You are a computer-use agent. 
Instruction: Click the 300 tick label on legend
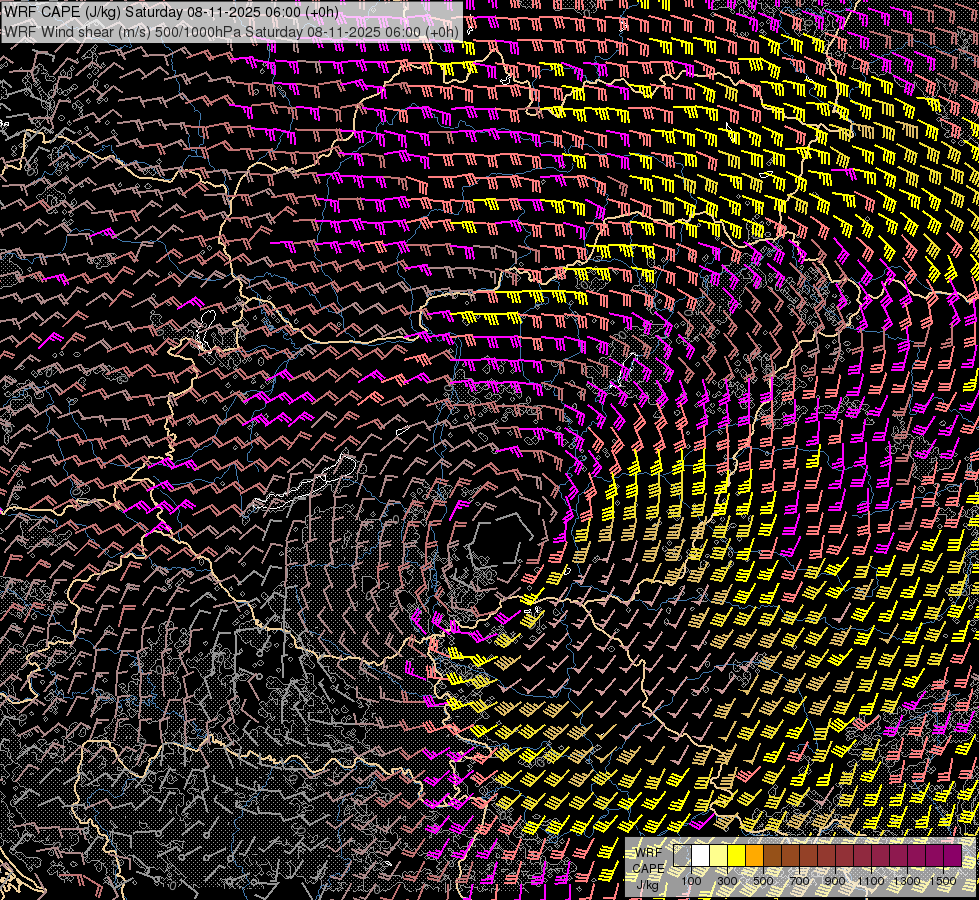click(x=727, y=881)
